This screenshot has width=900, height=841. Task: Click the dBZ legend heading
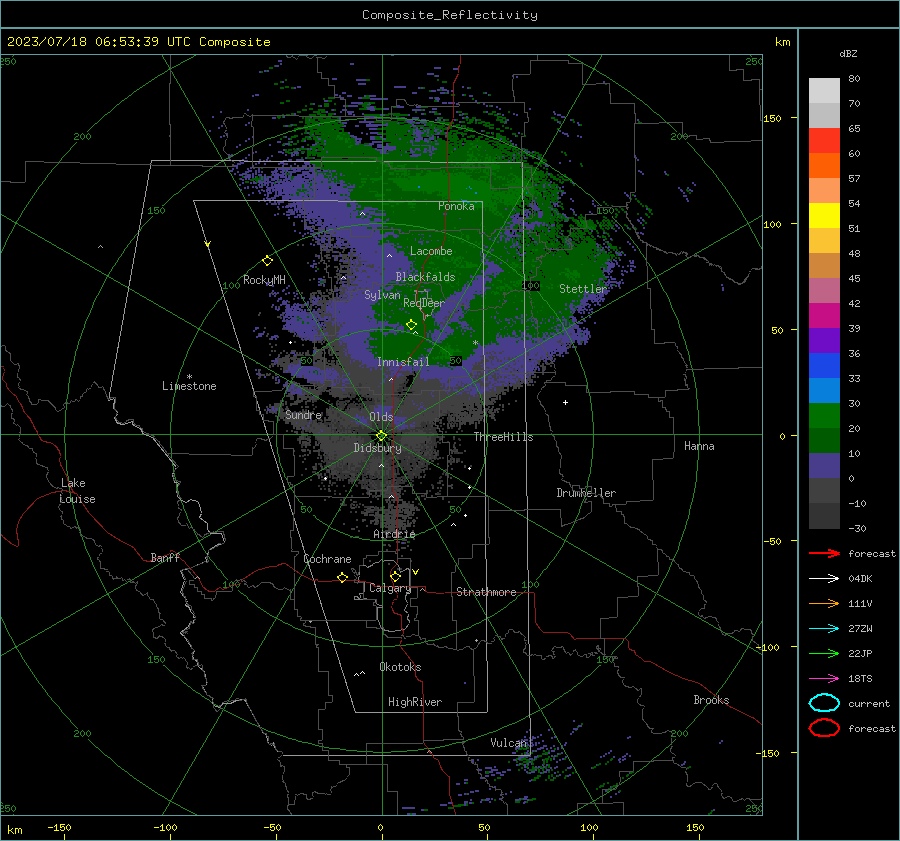pos(848,53)
